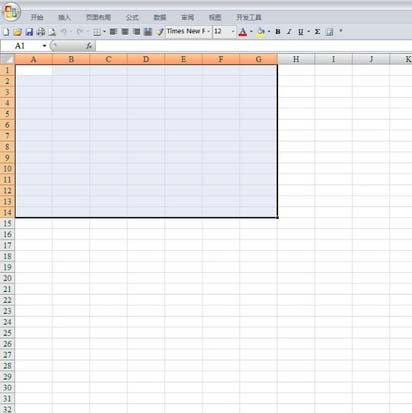Create a new workbook with New icon
The width and height of the screenshot is (412, 413).
tap(6, 32)
